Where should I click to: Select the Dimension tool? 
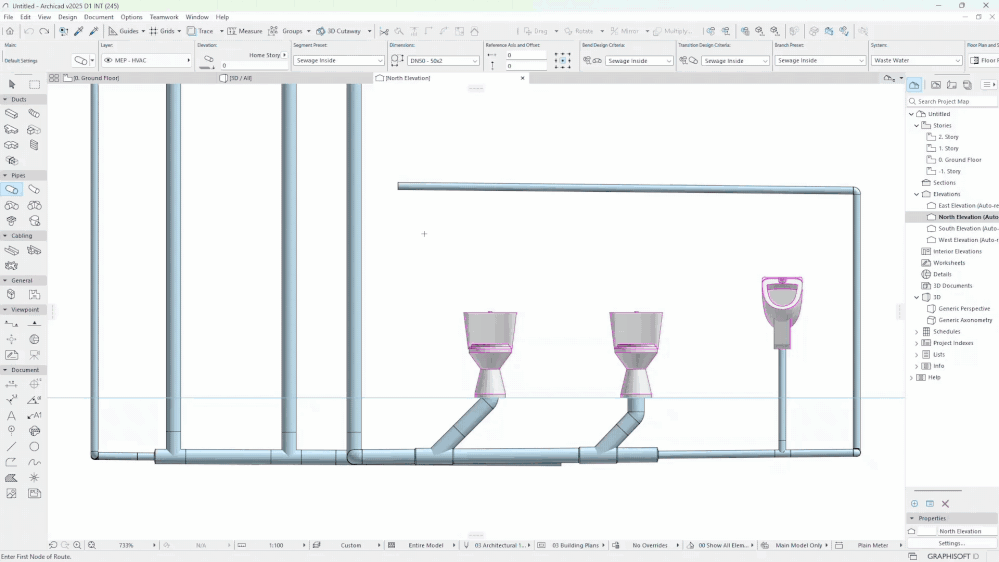(x=11, y=384)
